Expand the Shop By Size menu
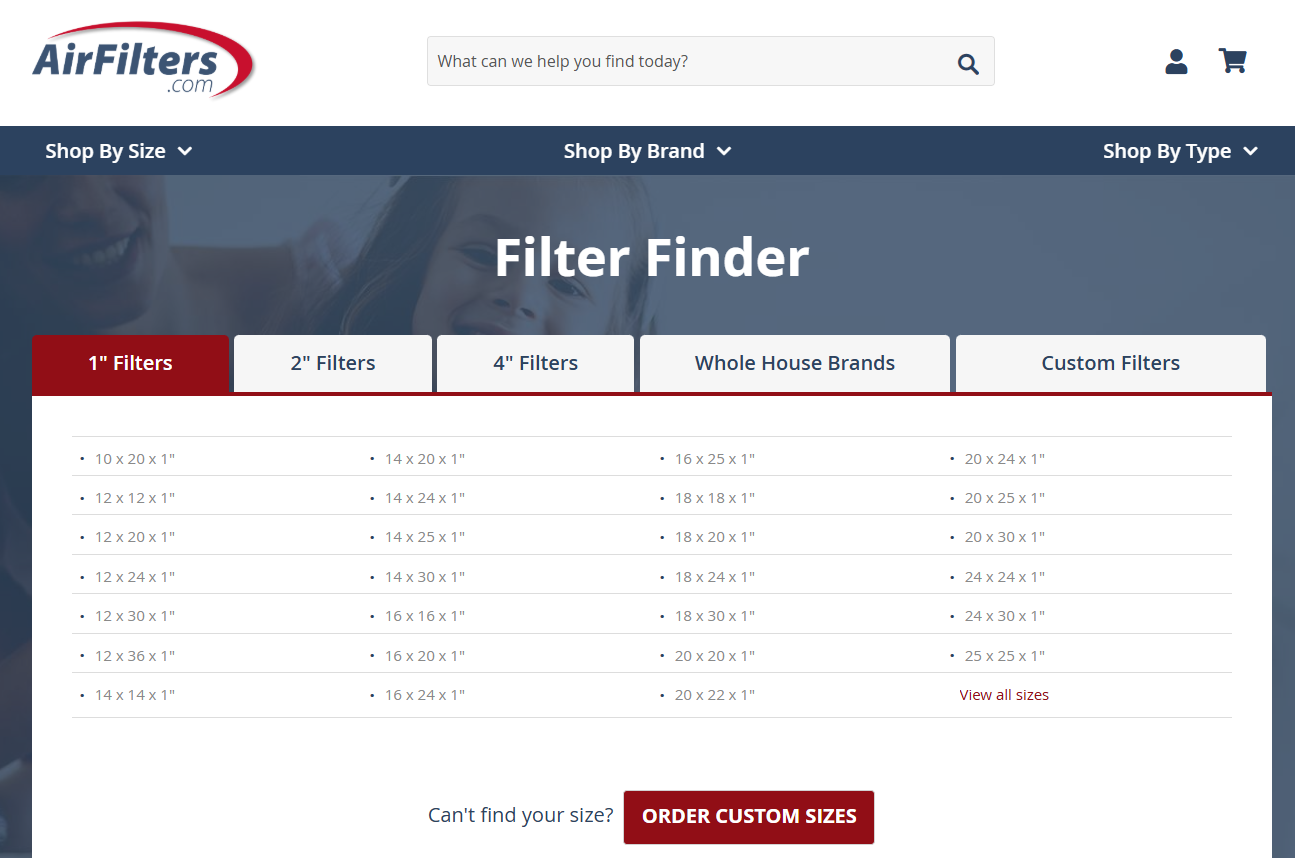 pyautogui.click(x=118, y=151)
